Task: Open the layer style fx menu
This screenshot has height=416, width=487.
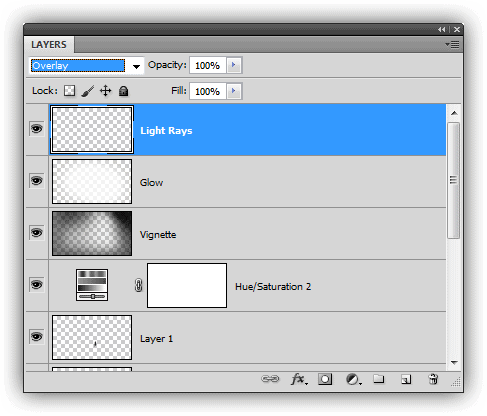Action: 299,379
